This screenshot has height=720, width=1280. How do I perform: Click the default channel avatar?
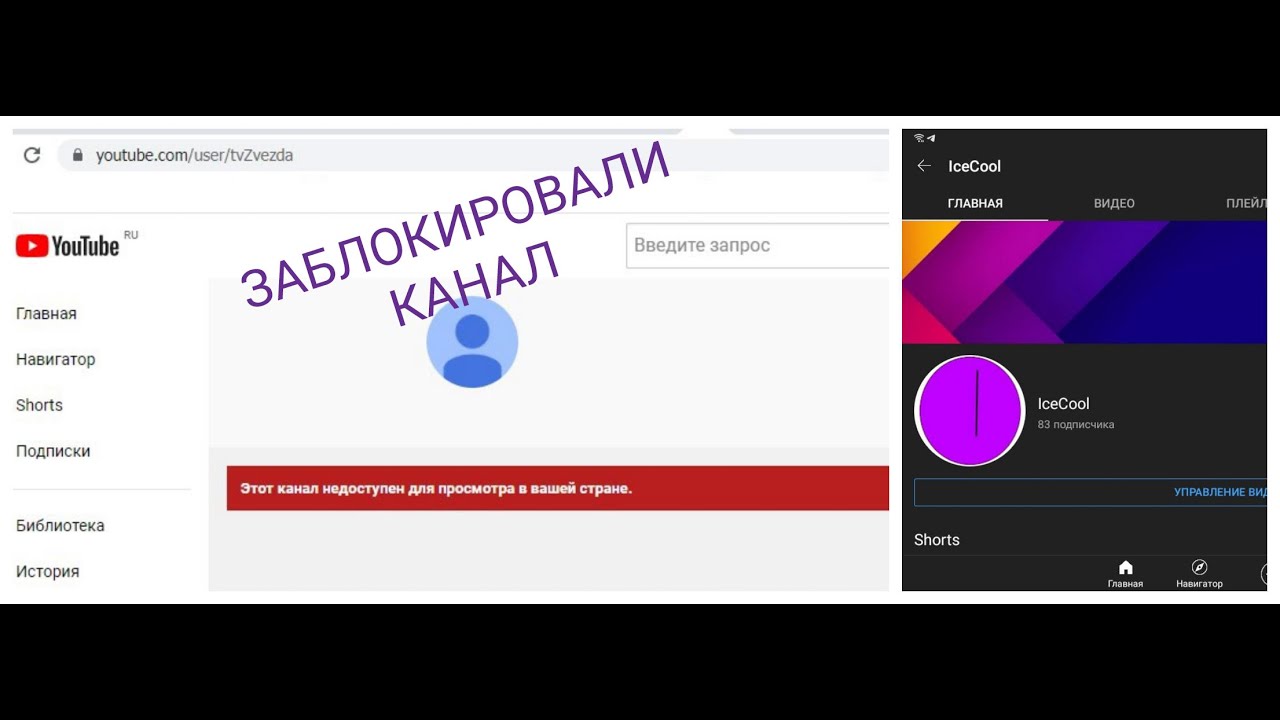point(472,342)
